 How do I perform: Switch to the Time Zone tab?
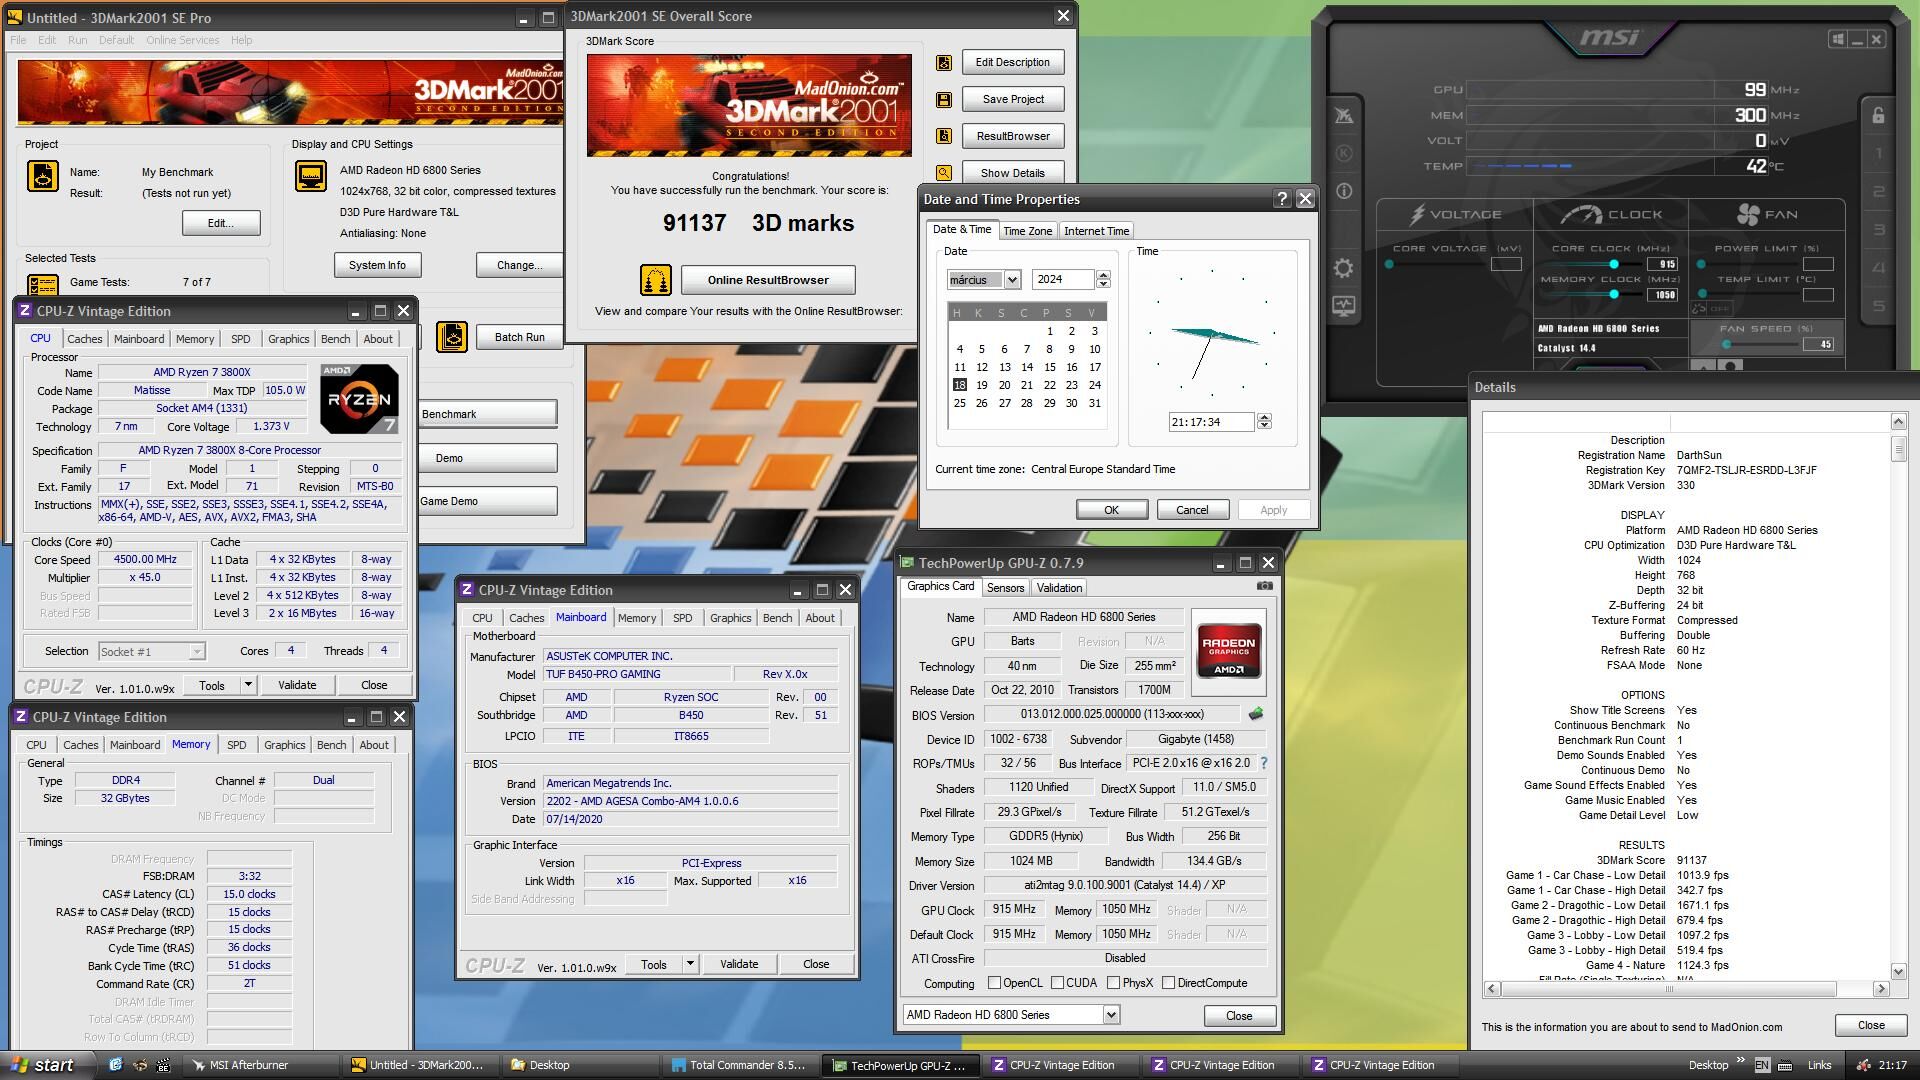click(x=1027, y=231)
